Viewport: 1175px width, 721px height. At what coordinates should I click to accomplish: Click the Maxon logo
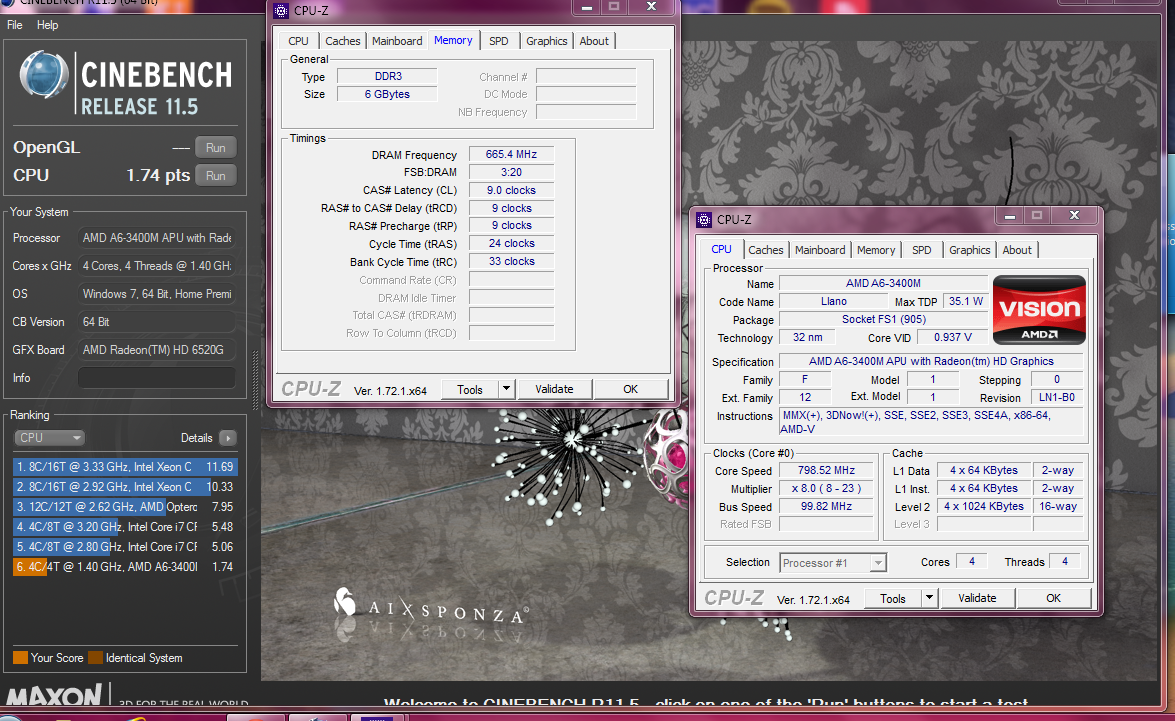pyautogui.click(x=54, y=695)
